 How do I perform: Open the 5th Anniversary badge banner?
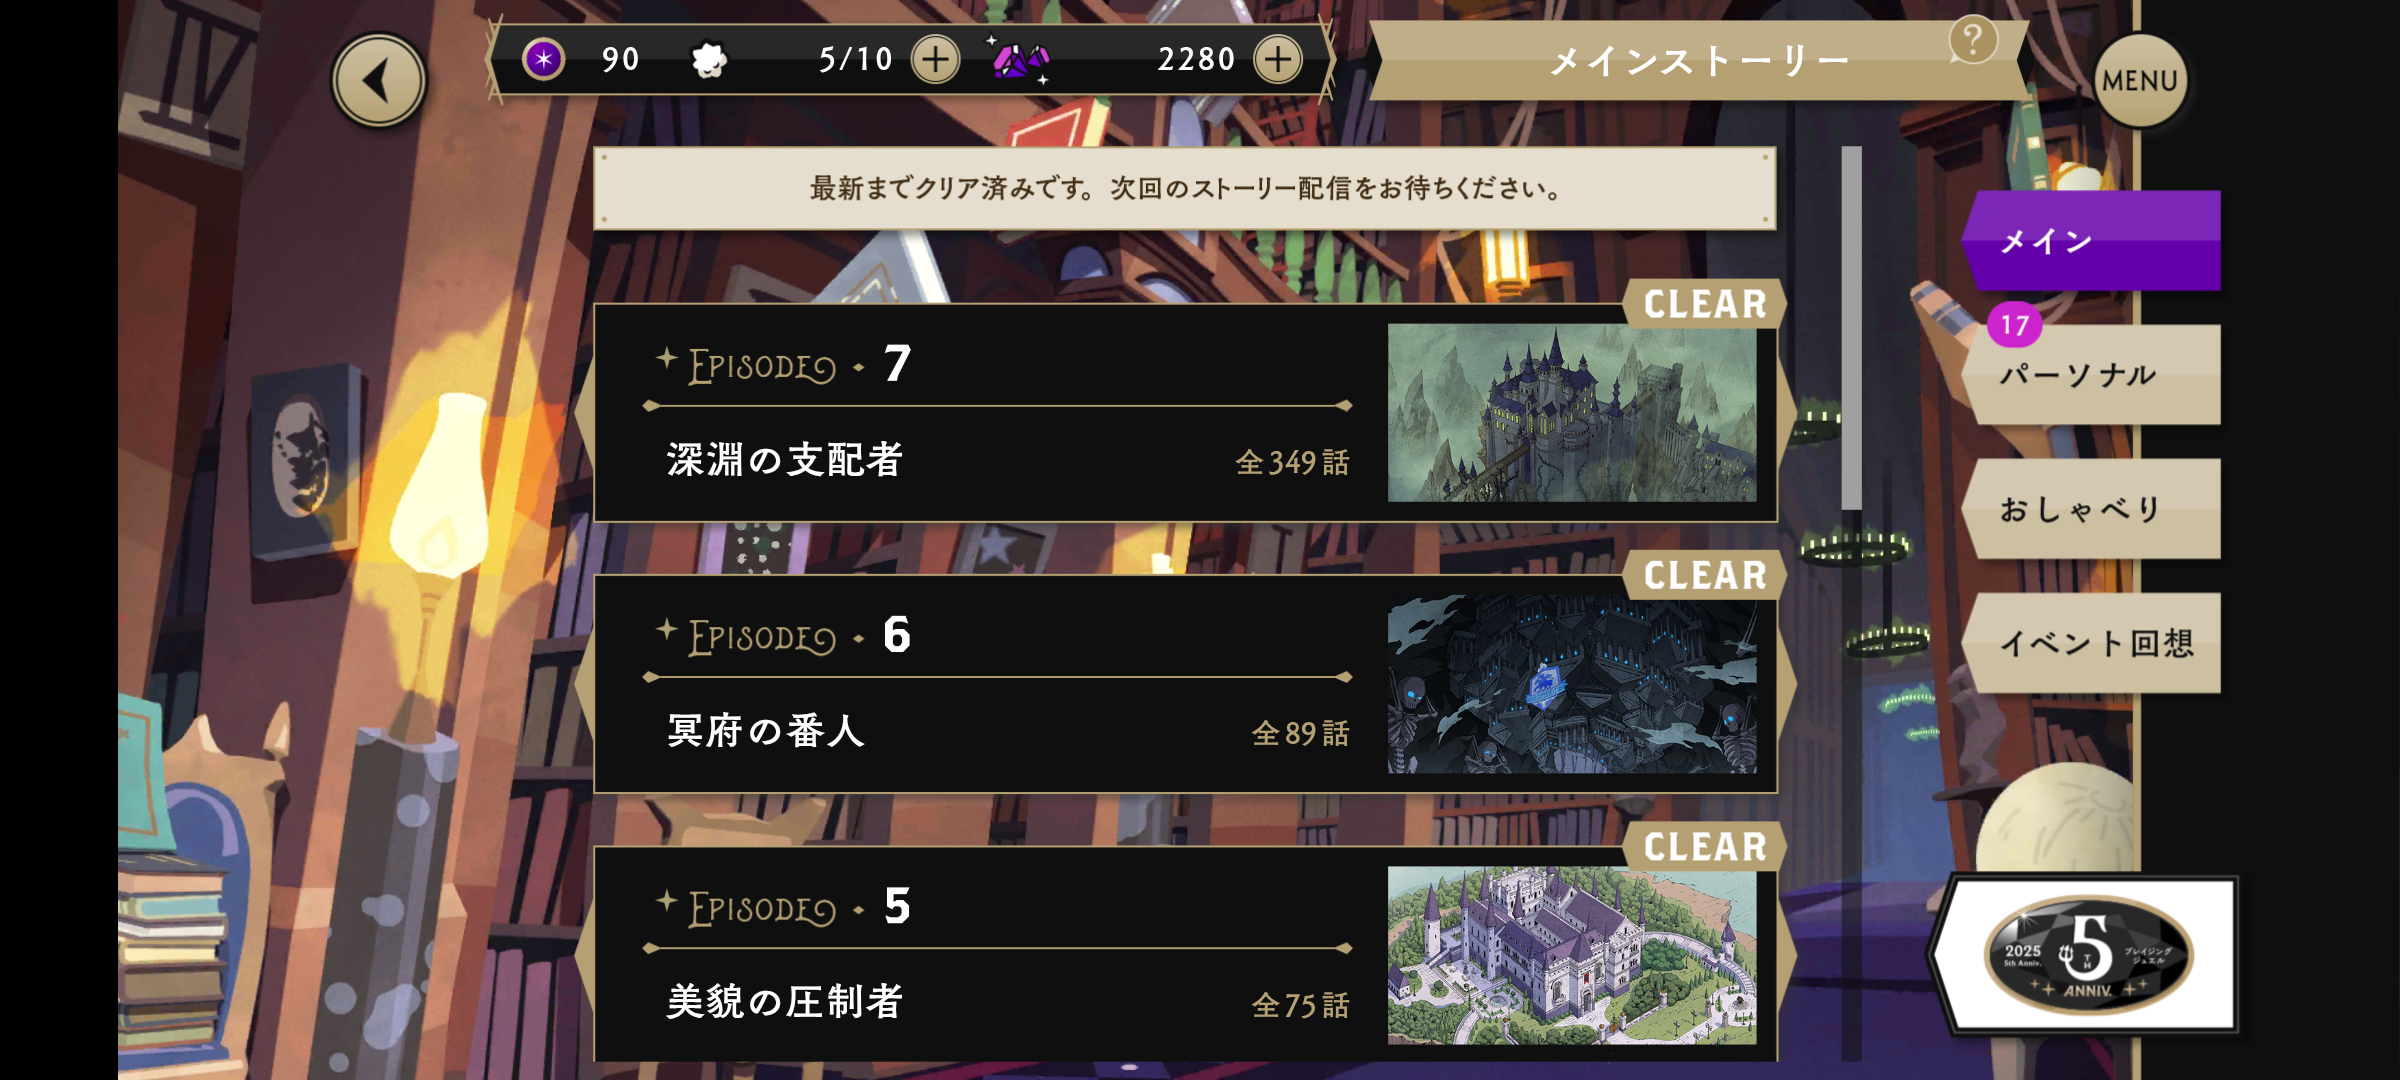pos(2087,954)
